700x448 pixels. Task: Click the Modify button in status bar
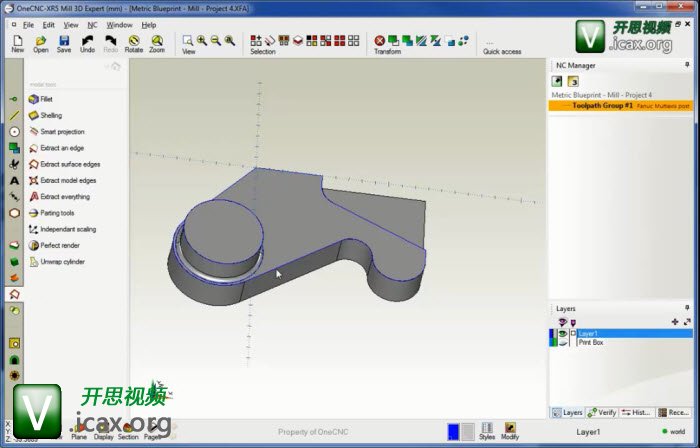[x=510, y=431]
